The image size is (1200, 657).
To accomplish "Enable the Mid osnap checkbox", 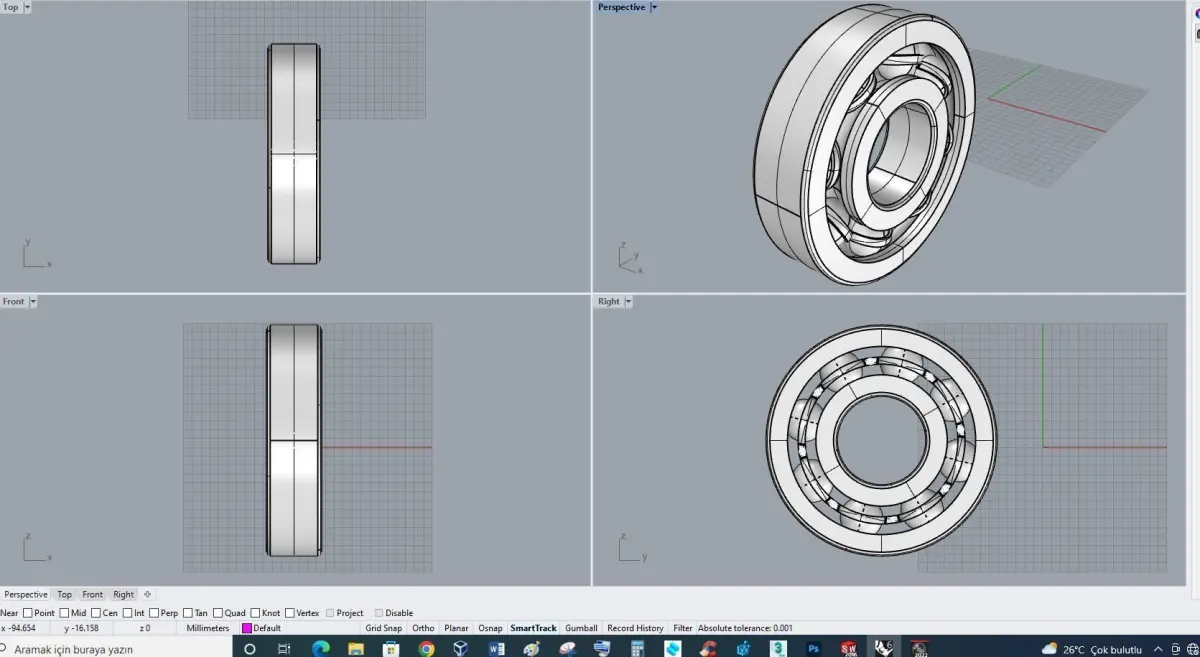I will pos(64,613).
